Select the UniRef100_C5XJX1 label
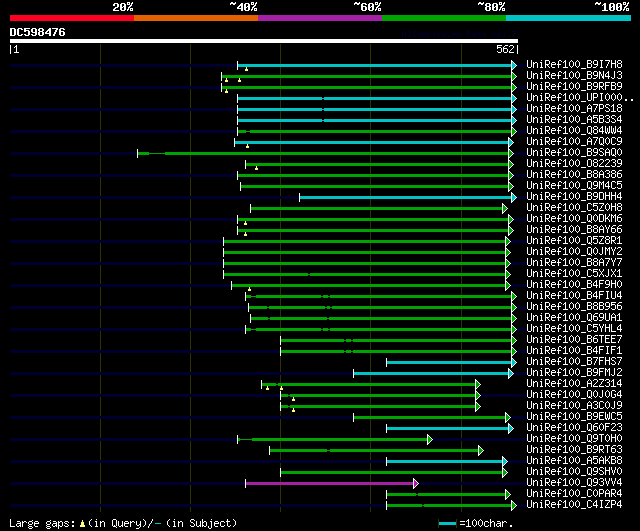Viewport: 640px width, 531px height. [574, 273]
